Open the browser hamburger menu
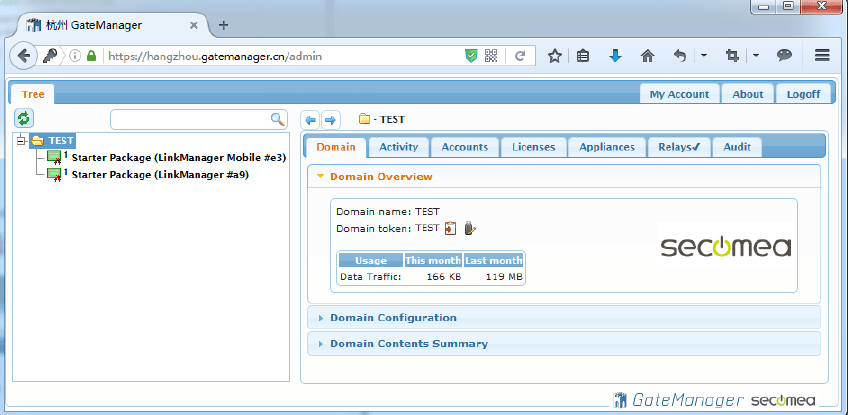 822,56
